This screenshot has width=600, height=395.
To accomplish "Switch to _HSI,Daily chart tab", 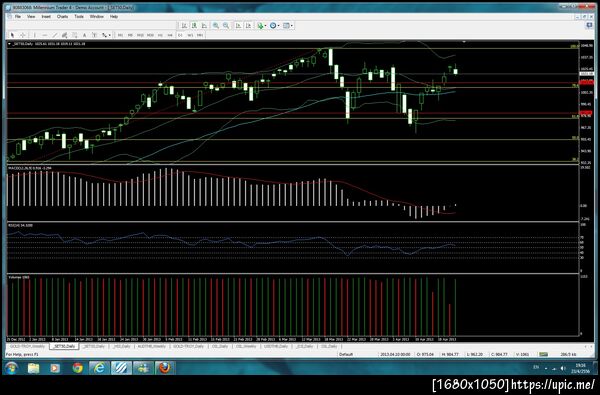I will click(121, 346).
